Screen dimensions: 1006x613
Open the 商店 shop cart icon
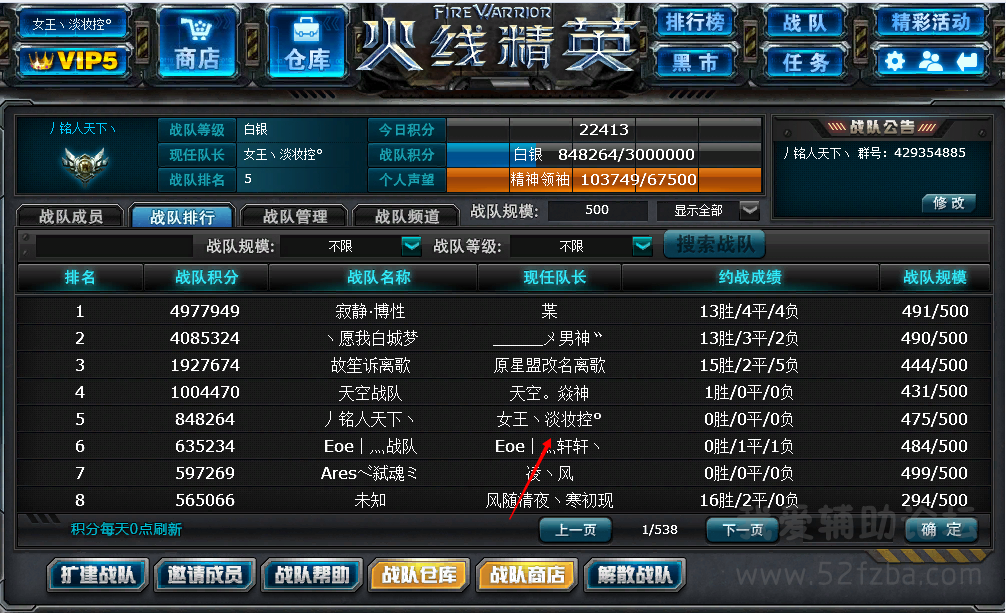196,29
